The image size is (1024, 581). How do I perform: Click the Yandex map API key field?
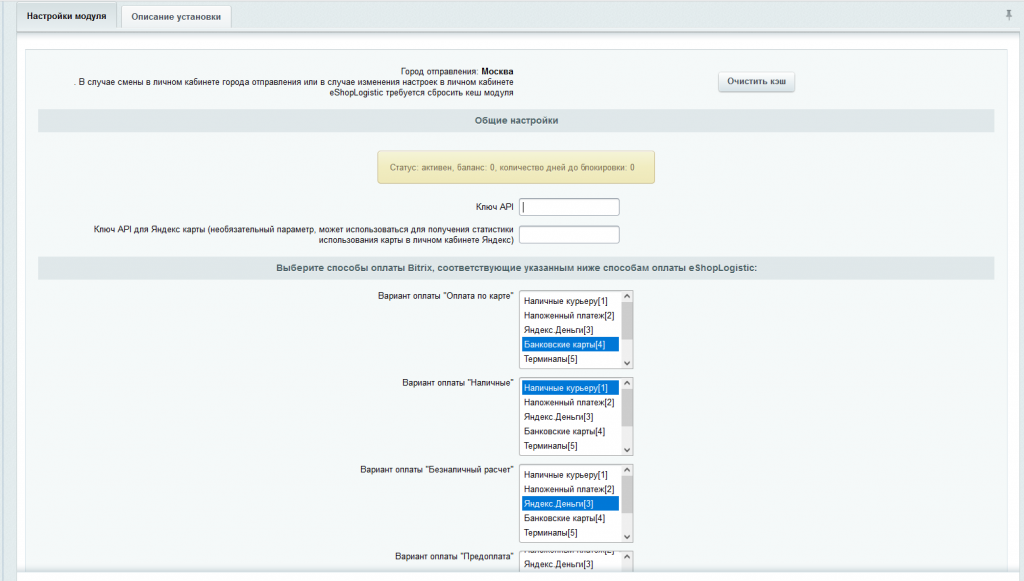569,235
